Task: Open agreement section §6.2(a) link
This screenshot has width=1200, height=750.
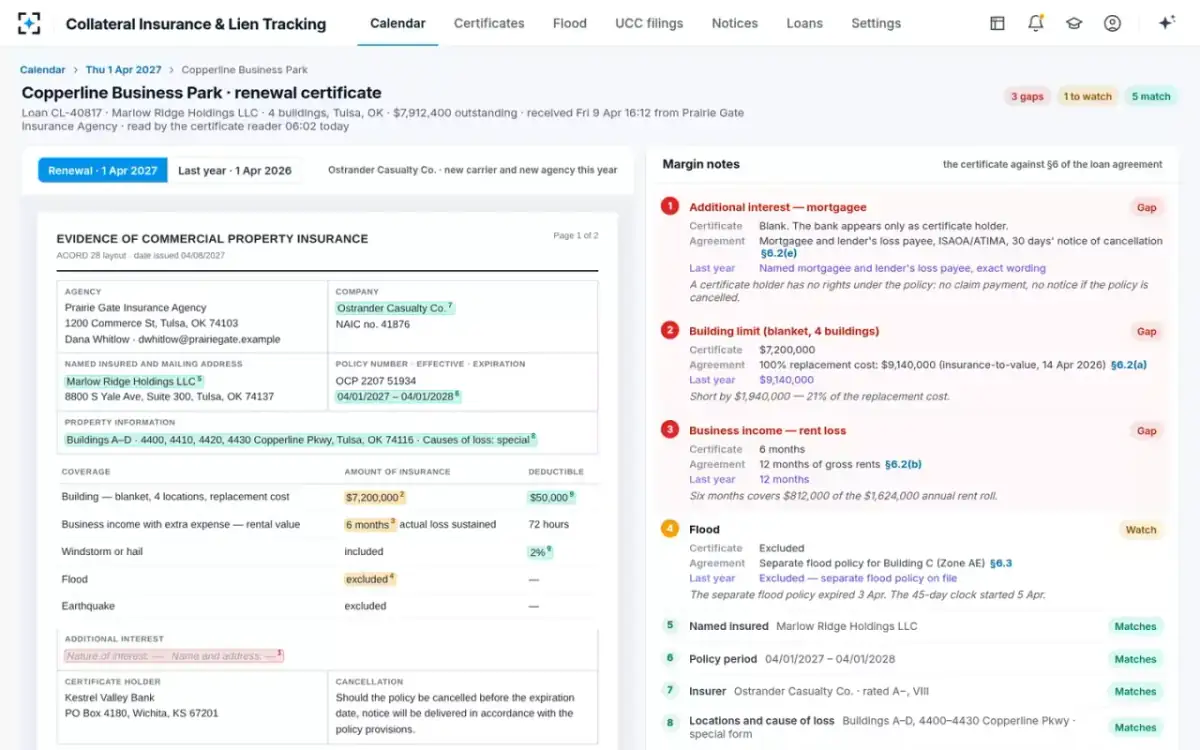Action: pos(1129,365)
